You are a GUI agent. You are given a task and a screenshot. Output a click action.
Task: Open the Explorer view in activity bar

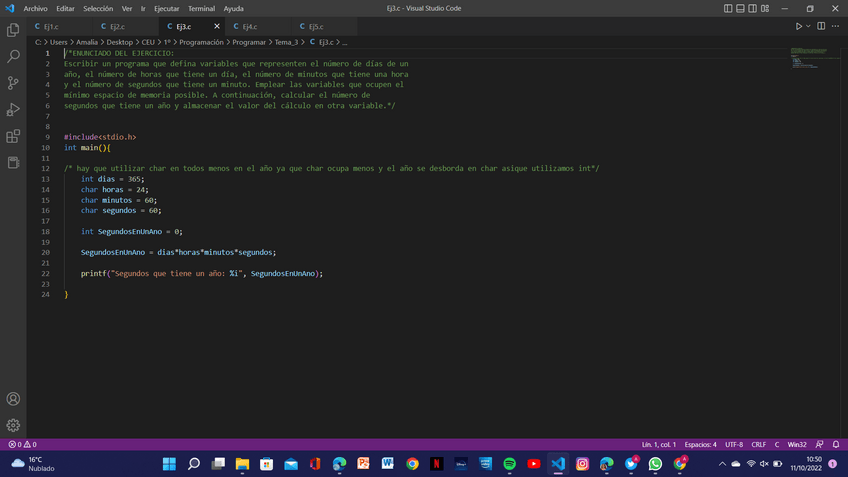click(x=13, y=31)
